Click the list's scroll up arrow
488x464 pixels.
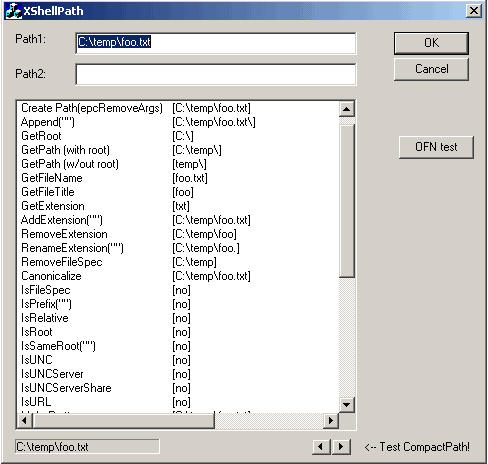click(346, 109)
